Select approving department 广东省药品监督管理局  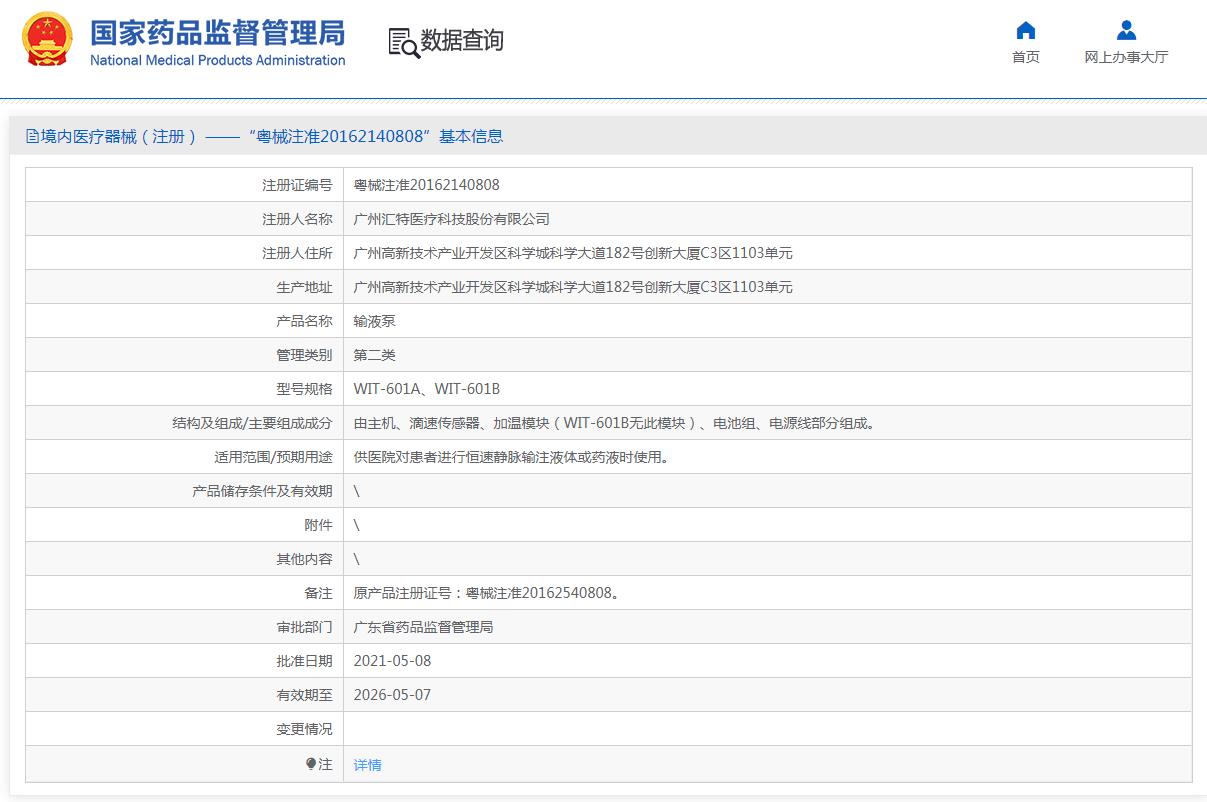[423, 627]
